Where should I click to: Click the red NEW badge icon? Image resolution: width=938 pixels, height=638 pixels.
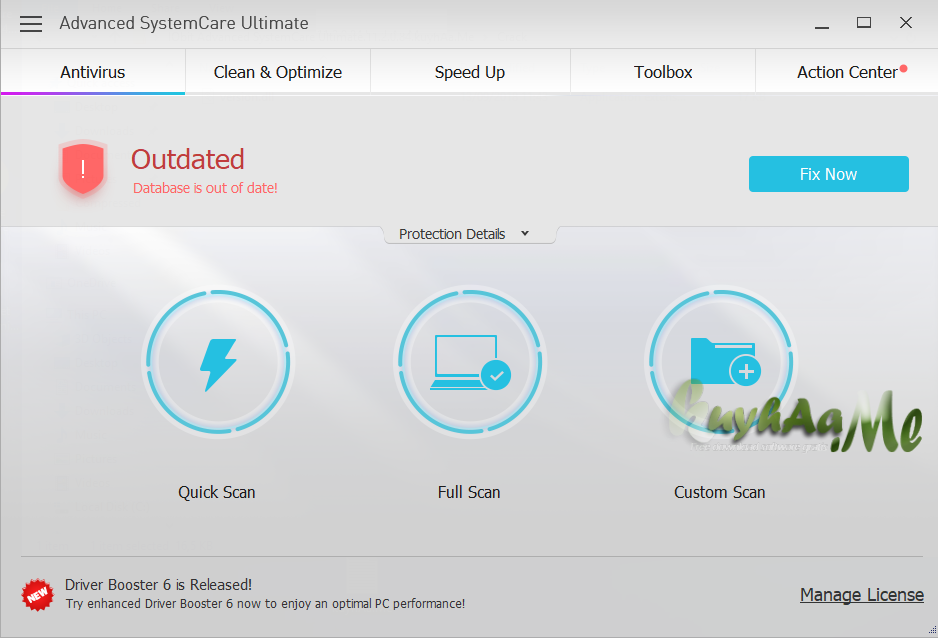[37, 594]
